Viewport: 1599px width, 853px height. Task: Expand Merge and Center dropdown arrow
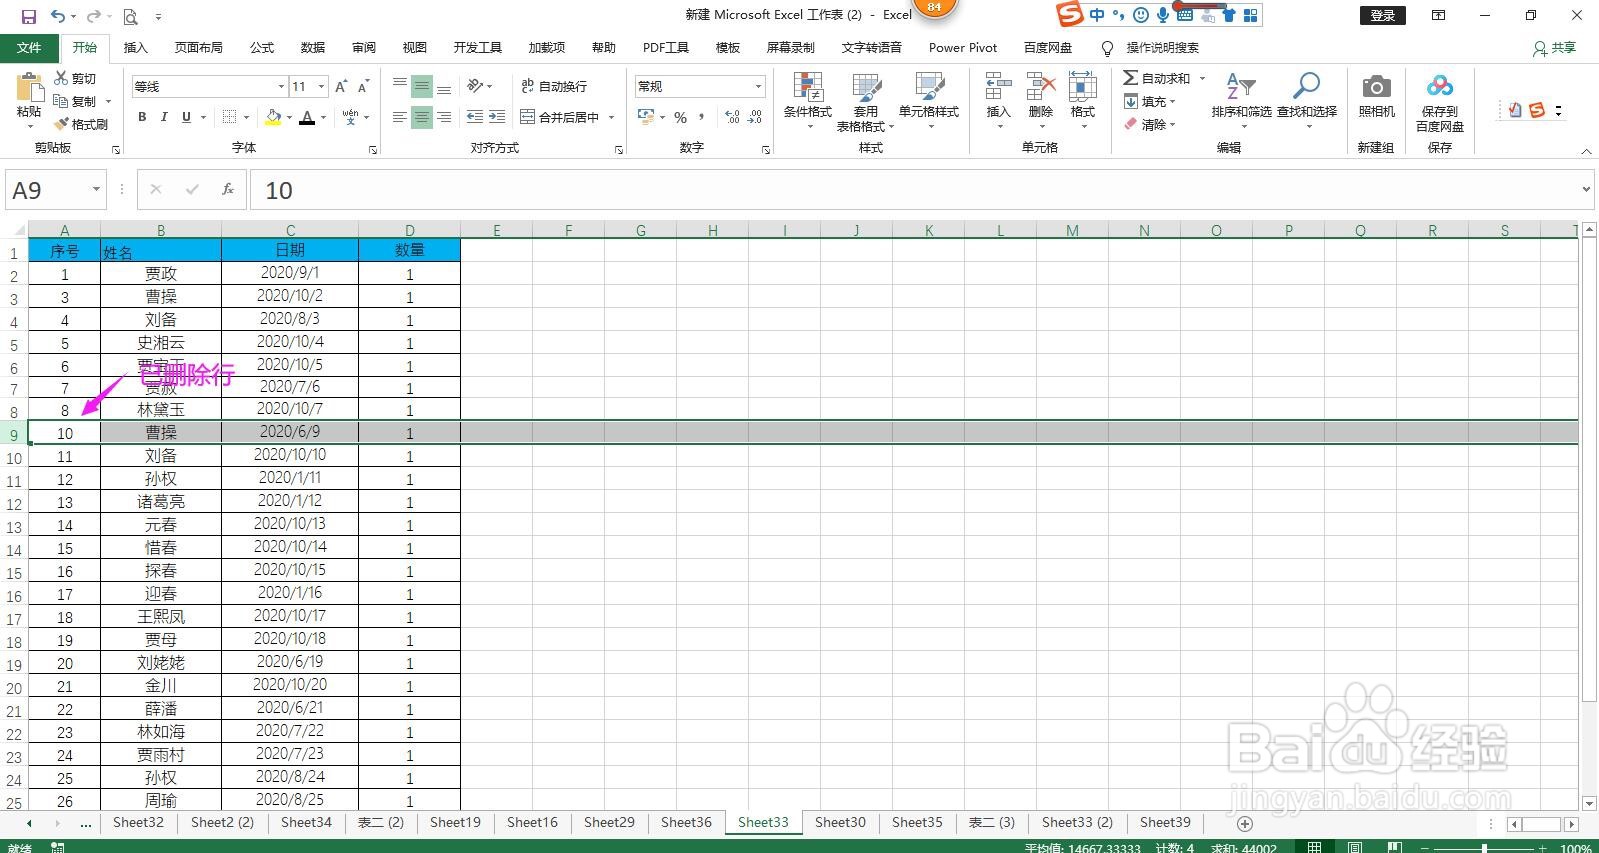(x=611, y=117)
